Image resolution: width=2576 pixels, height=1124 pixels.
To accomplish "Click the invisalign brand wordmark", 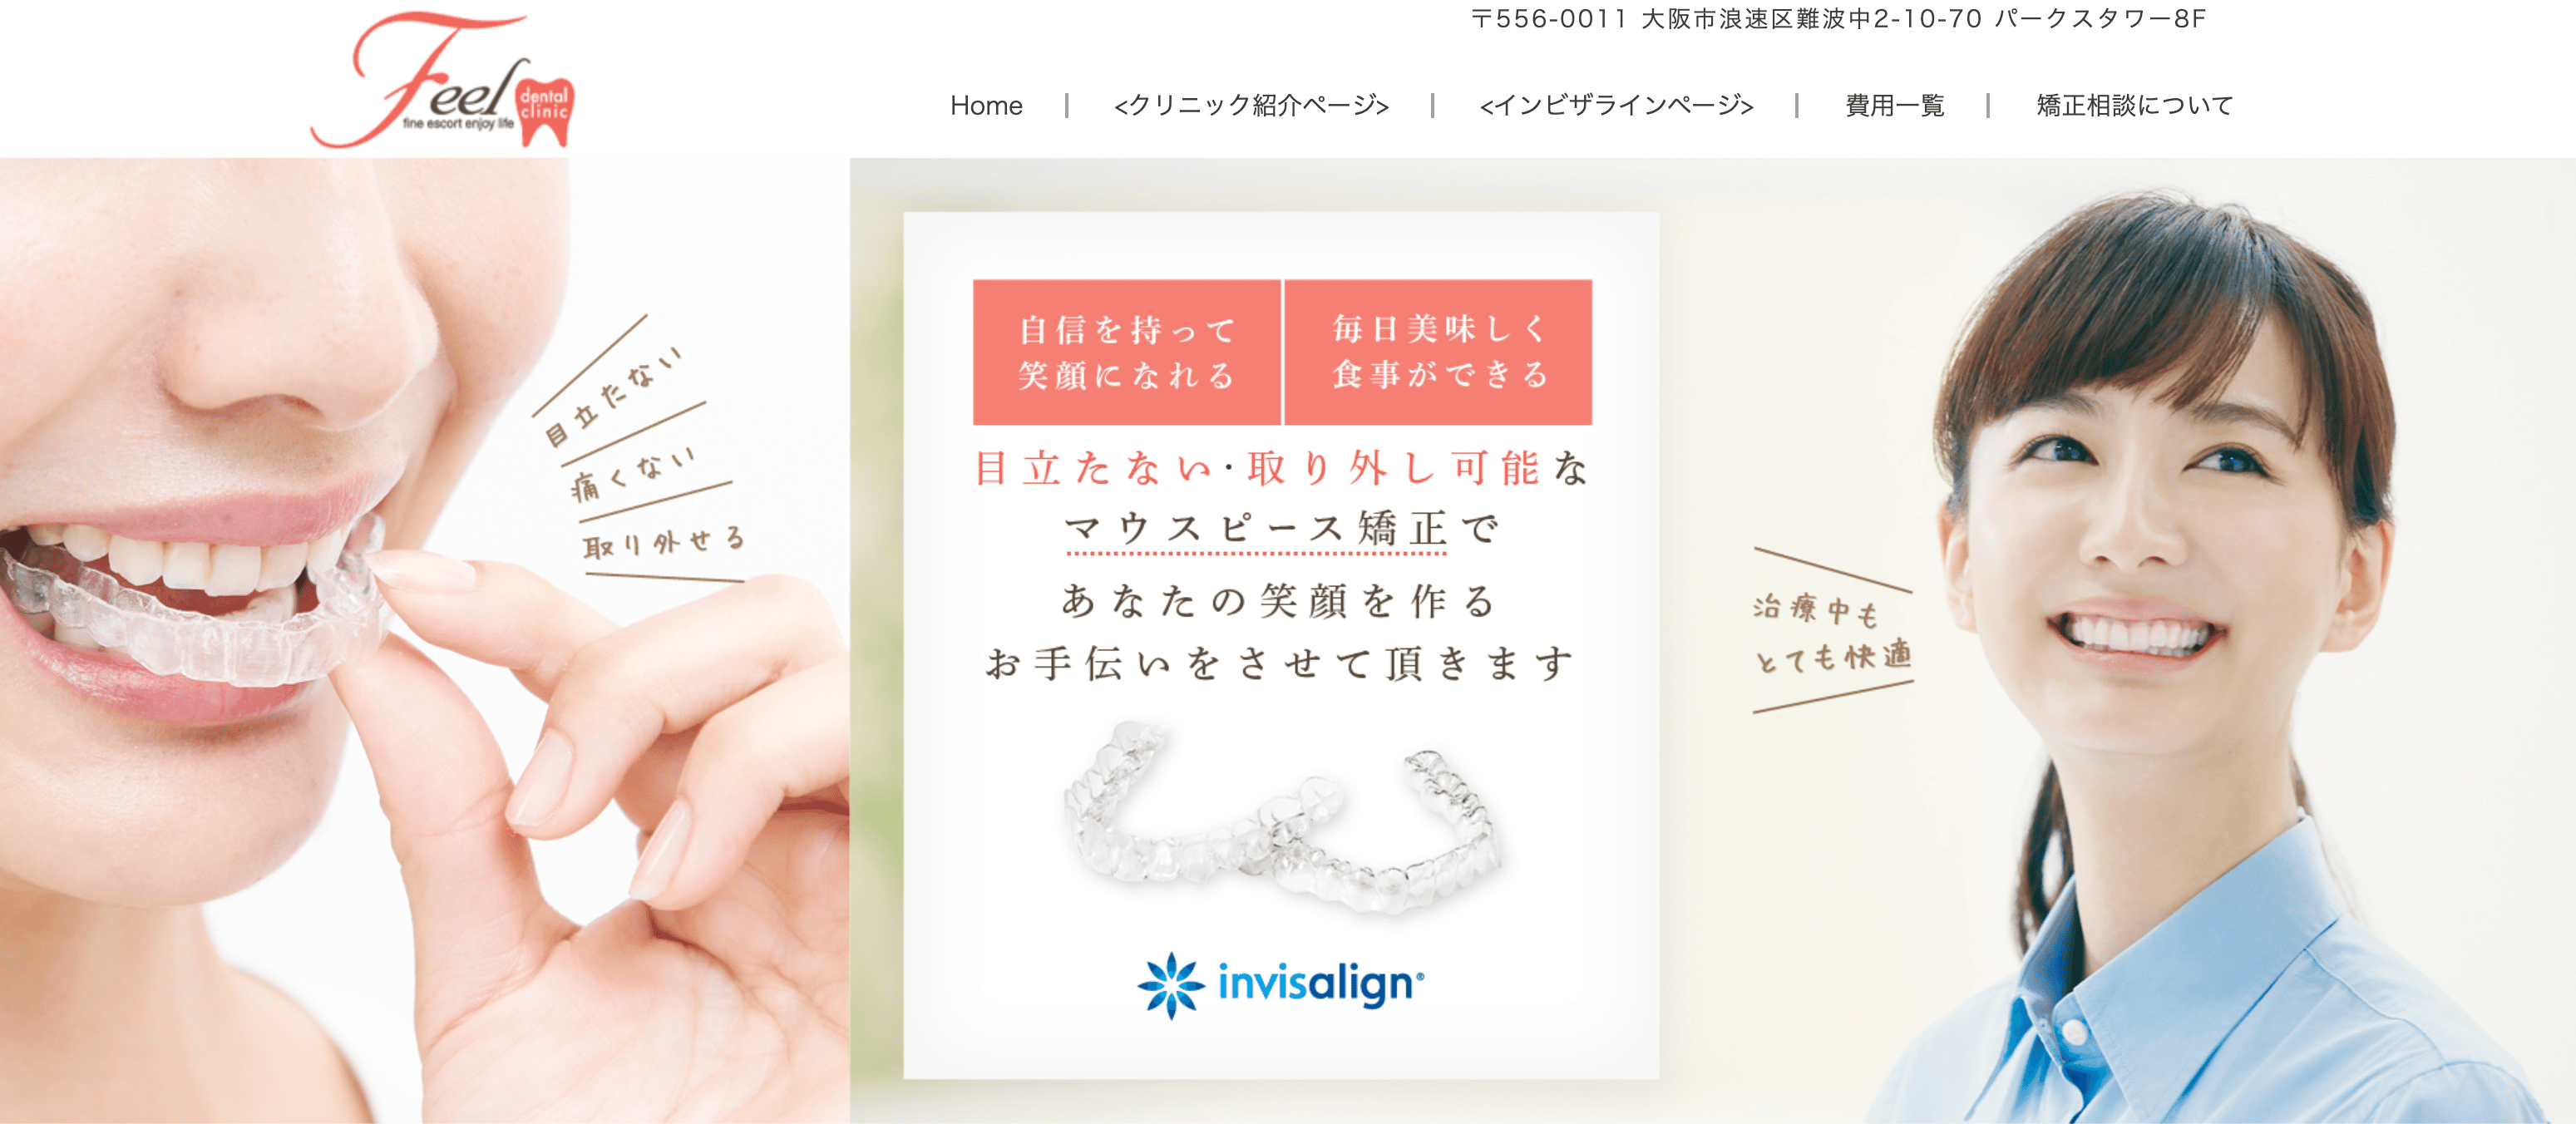I will pos(1320,984).
